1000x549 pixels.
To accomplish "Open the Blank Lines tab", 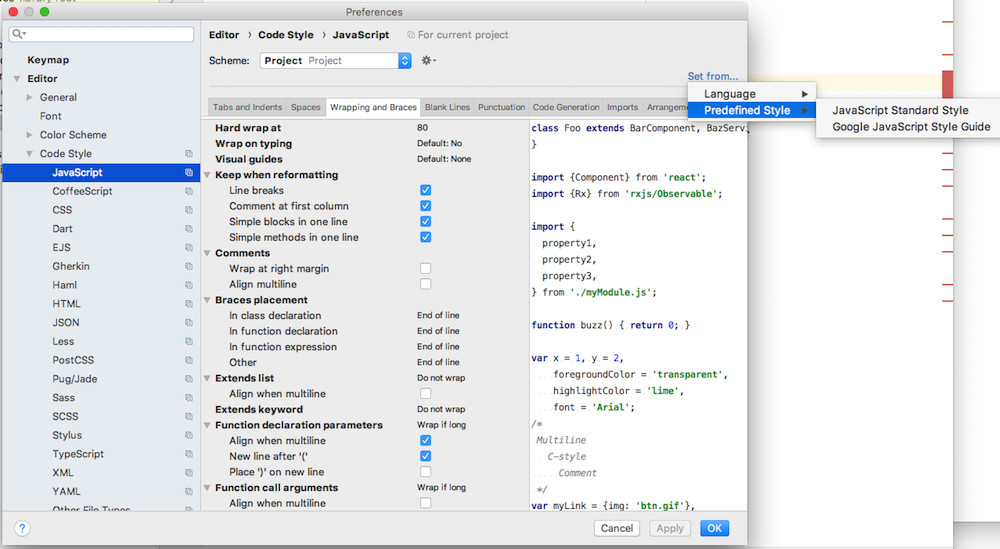I will [x=447, y=107].
